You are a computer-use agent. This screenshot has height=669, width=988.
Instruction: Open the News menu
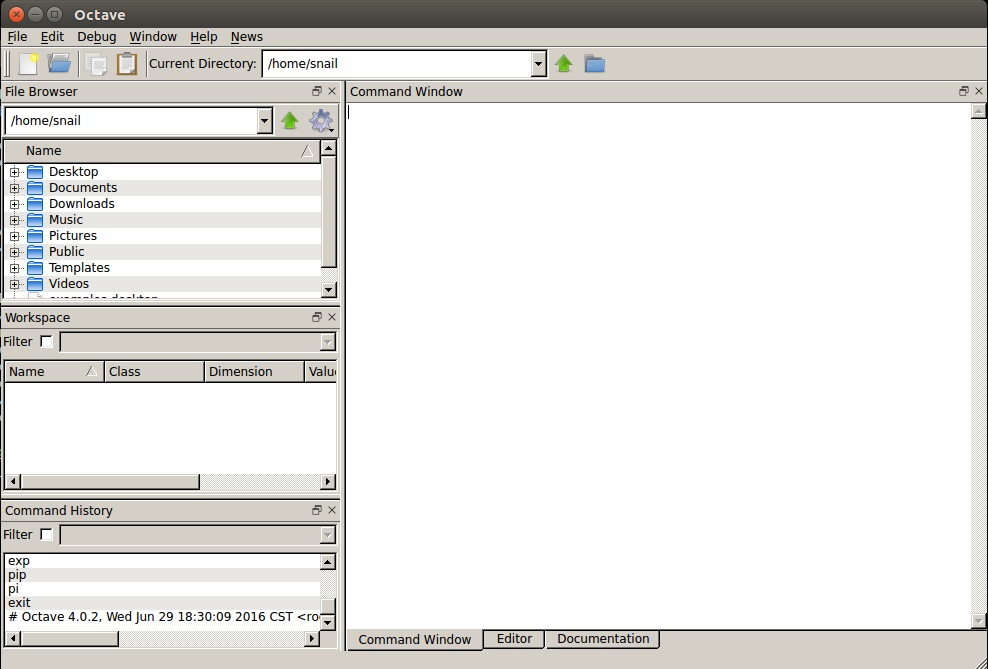[x=246, y=37]
